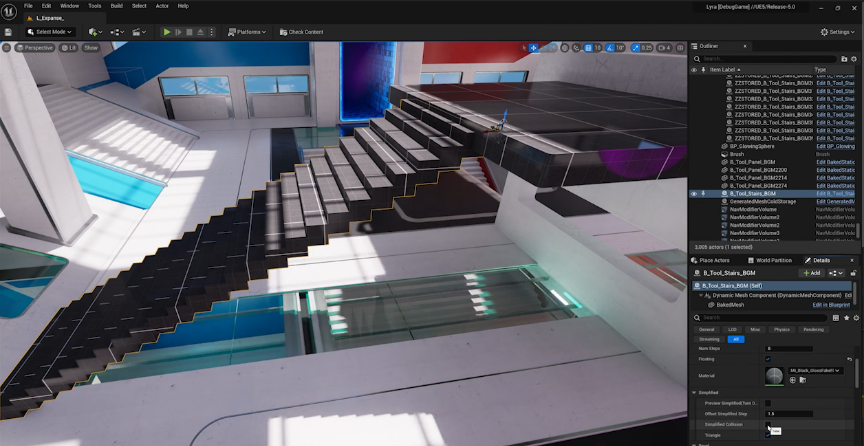Viewport: 864px width, 446px height.
Task: Open the add content quick menu icon
Action: [x=92, y=32]
